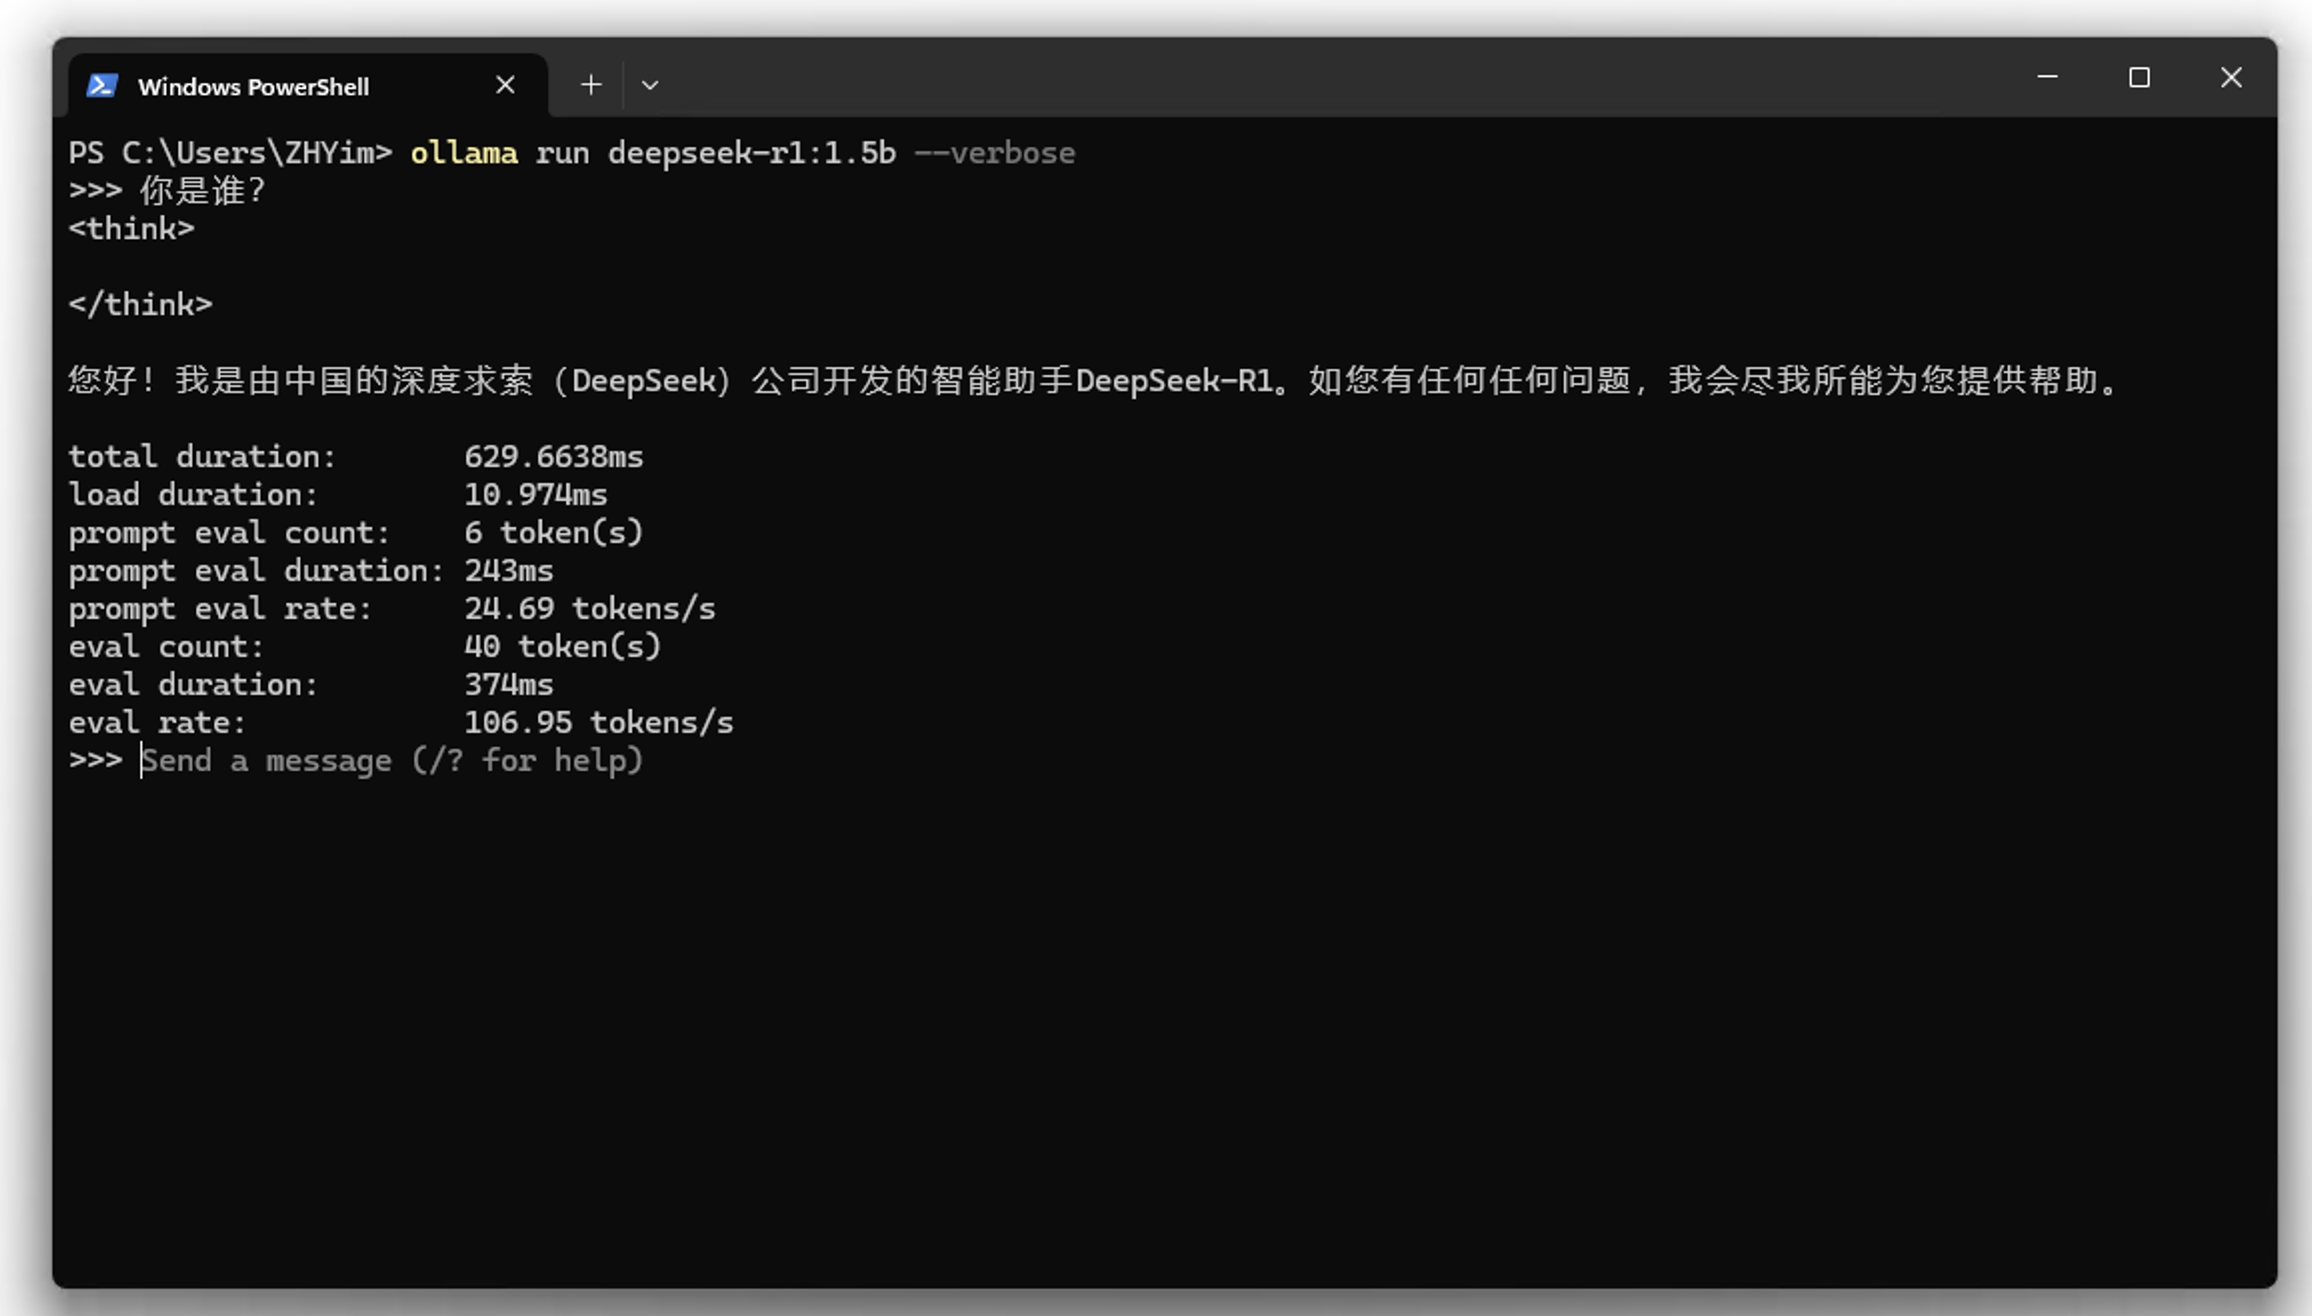Select the Windows PowerShell tab
The height and width of the screenshot is (1316, 2312).
click(308, 86)
